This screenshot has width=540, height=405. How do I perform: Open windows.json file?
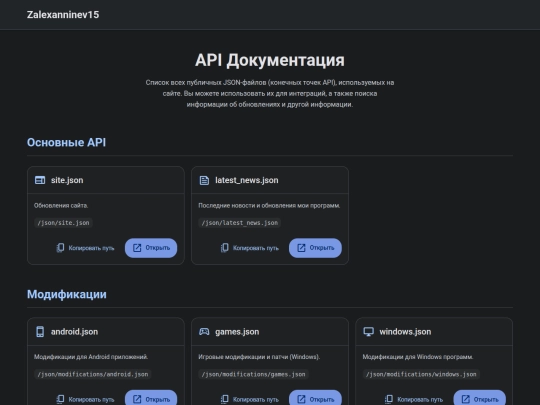tap(479, 398)
